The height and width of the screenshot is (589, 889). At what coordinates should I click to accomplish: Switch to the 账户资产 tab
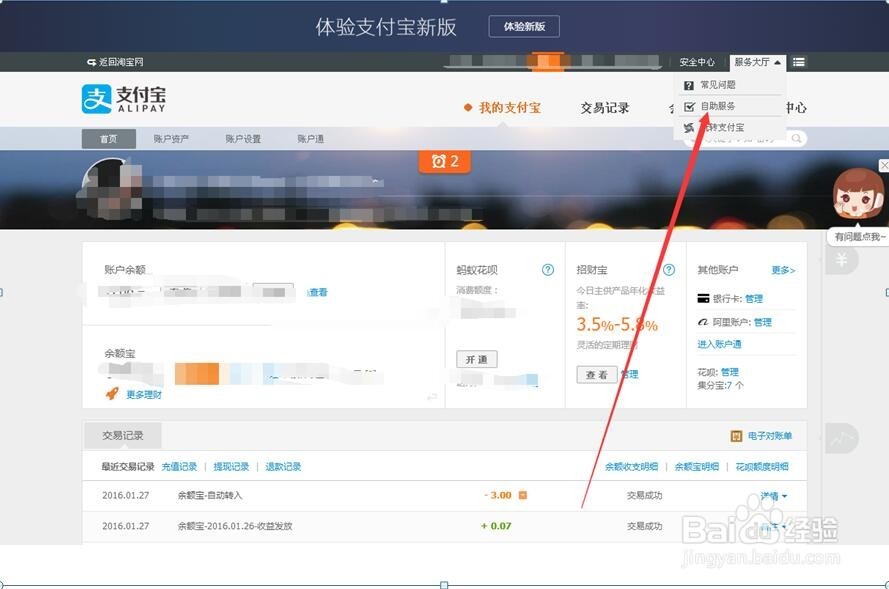point(171,139)
